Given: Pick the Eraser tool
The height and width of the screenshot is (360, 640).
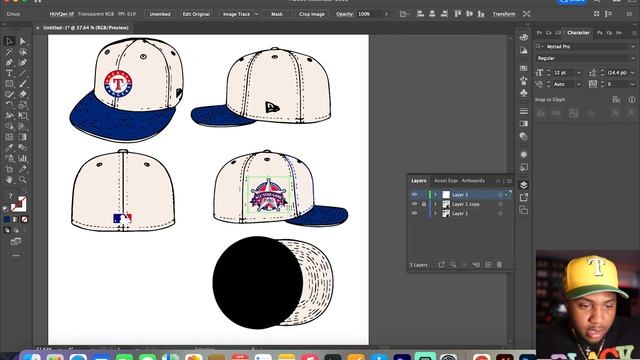Looking at the screenshot, I should pos(22,94).
